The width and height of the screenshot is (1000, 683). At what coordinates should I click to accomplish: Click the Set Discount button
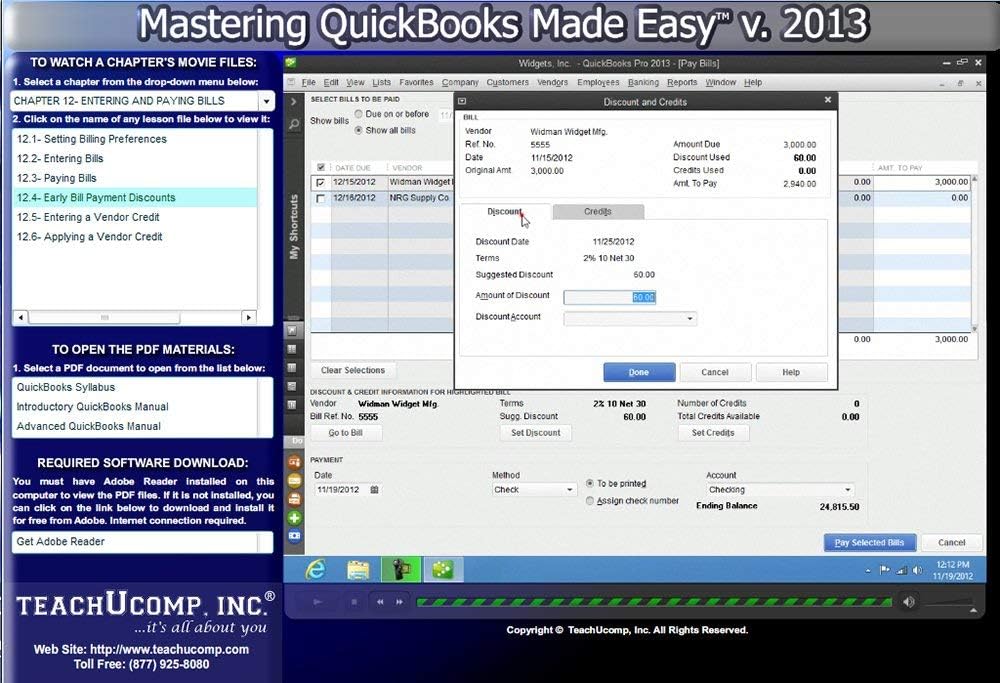coord(536,433)
